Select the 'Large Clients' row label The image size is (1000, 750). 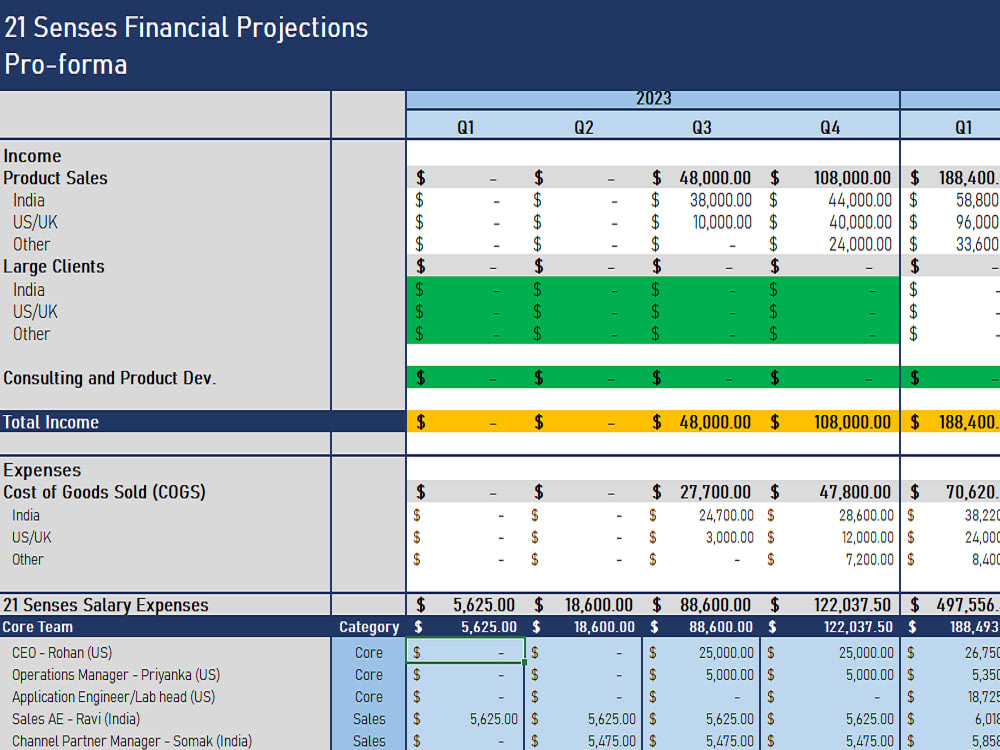coord(54,267)
